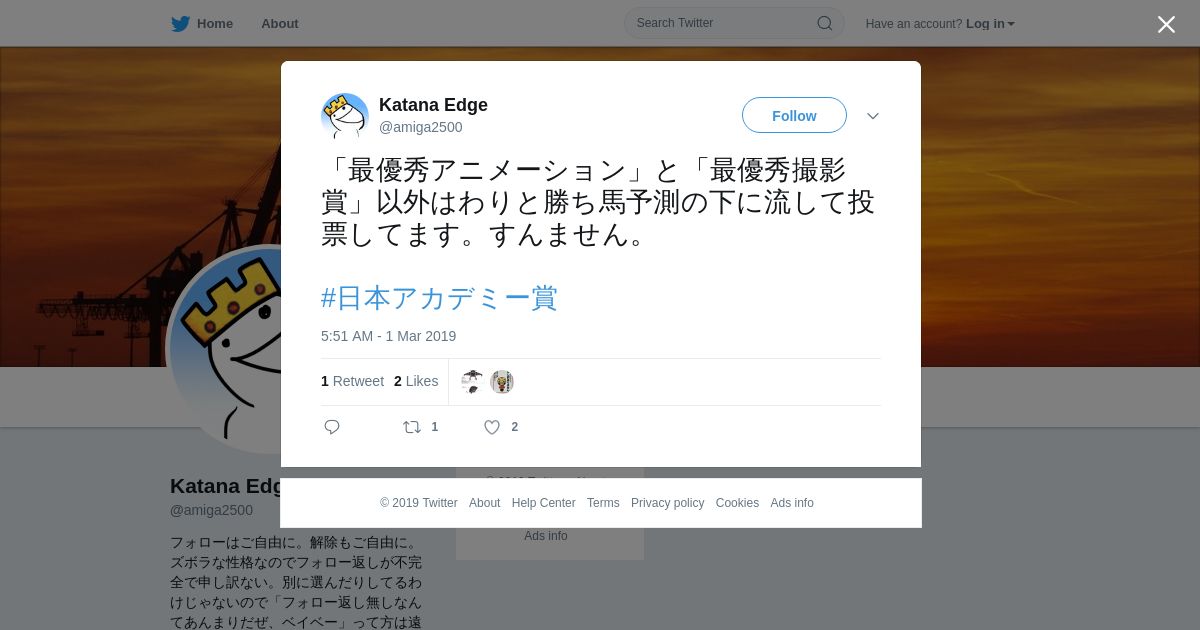This screenshot has width=1200, height=630.
Task: Close the tweet overlay with X
Action: pyautogui.click(x=1166, y=24)
